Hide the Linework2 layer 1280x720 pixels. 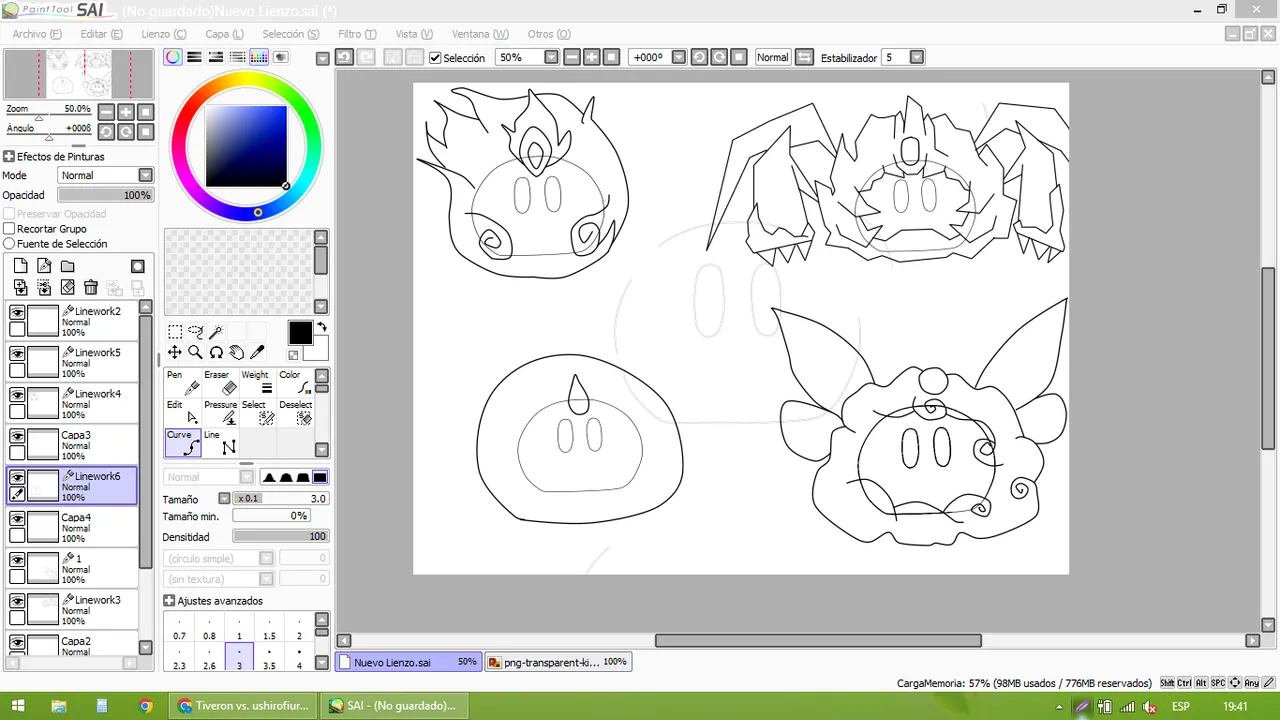[17, 312]
